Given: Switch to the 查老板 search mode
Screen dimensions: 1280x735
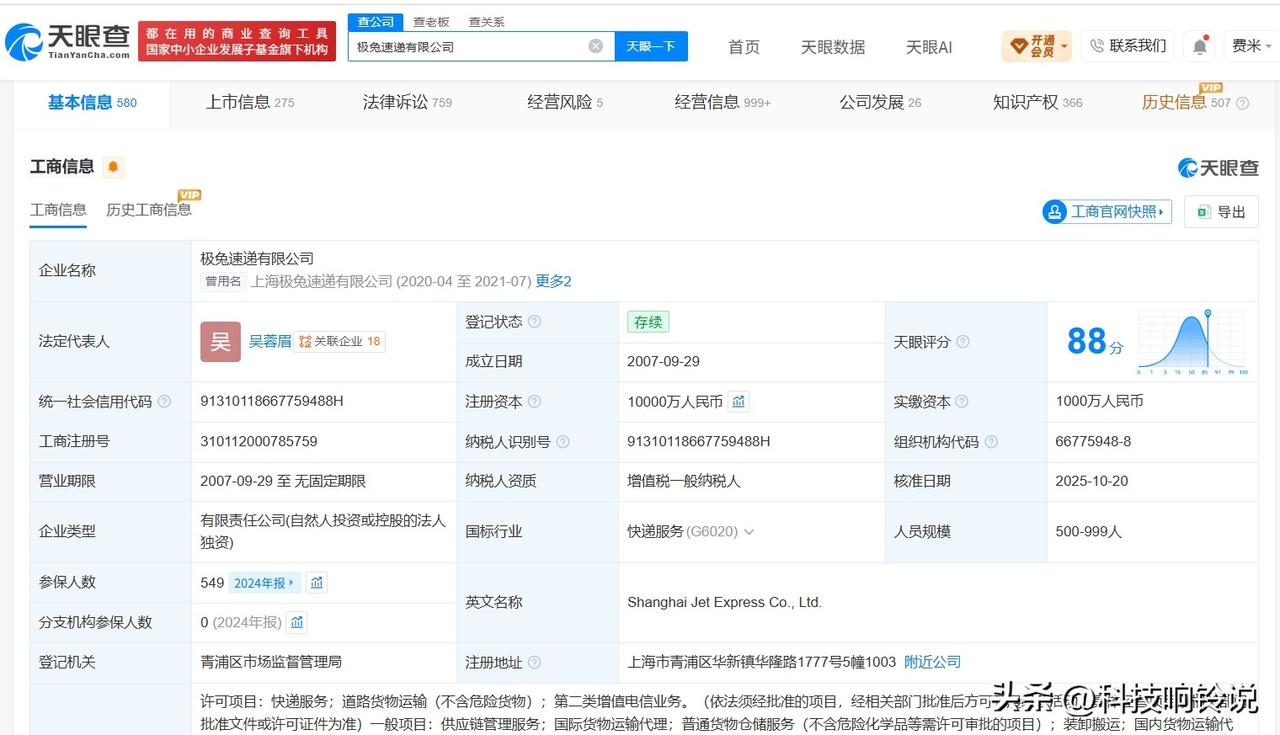Looking at the screenshot, I should pyautogui.click(x=431, y=22).
